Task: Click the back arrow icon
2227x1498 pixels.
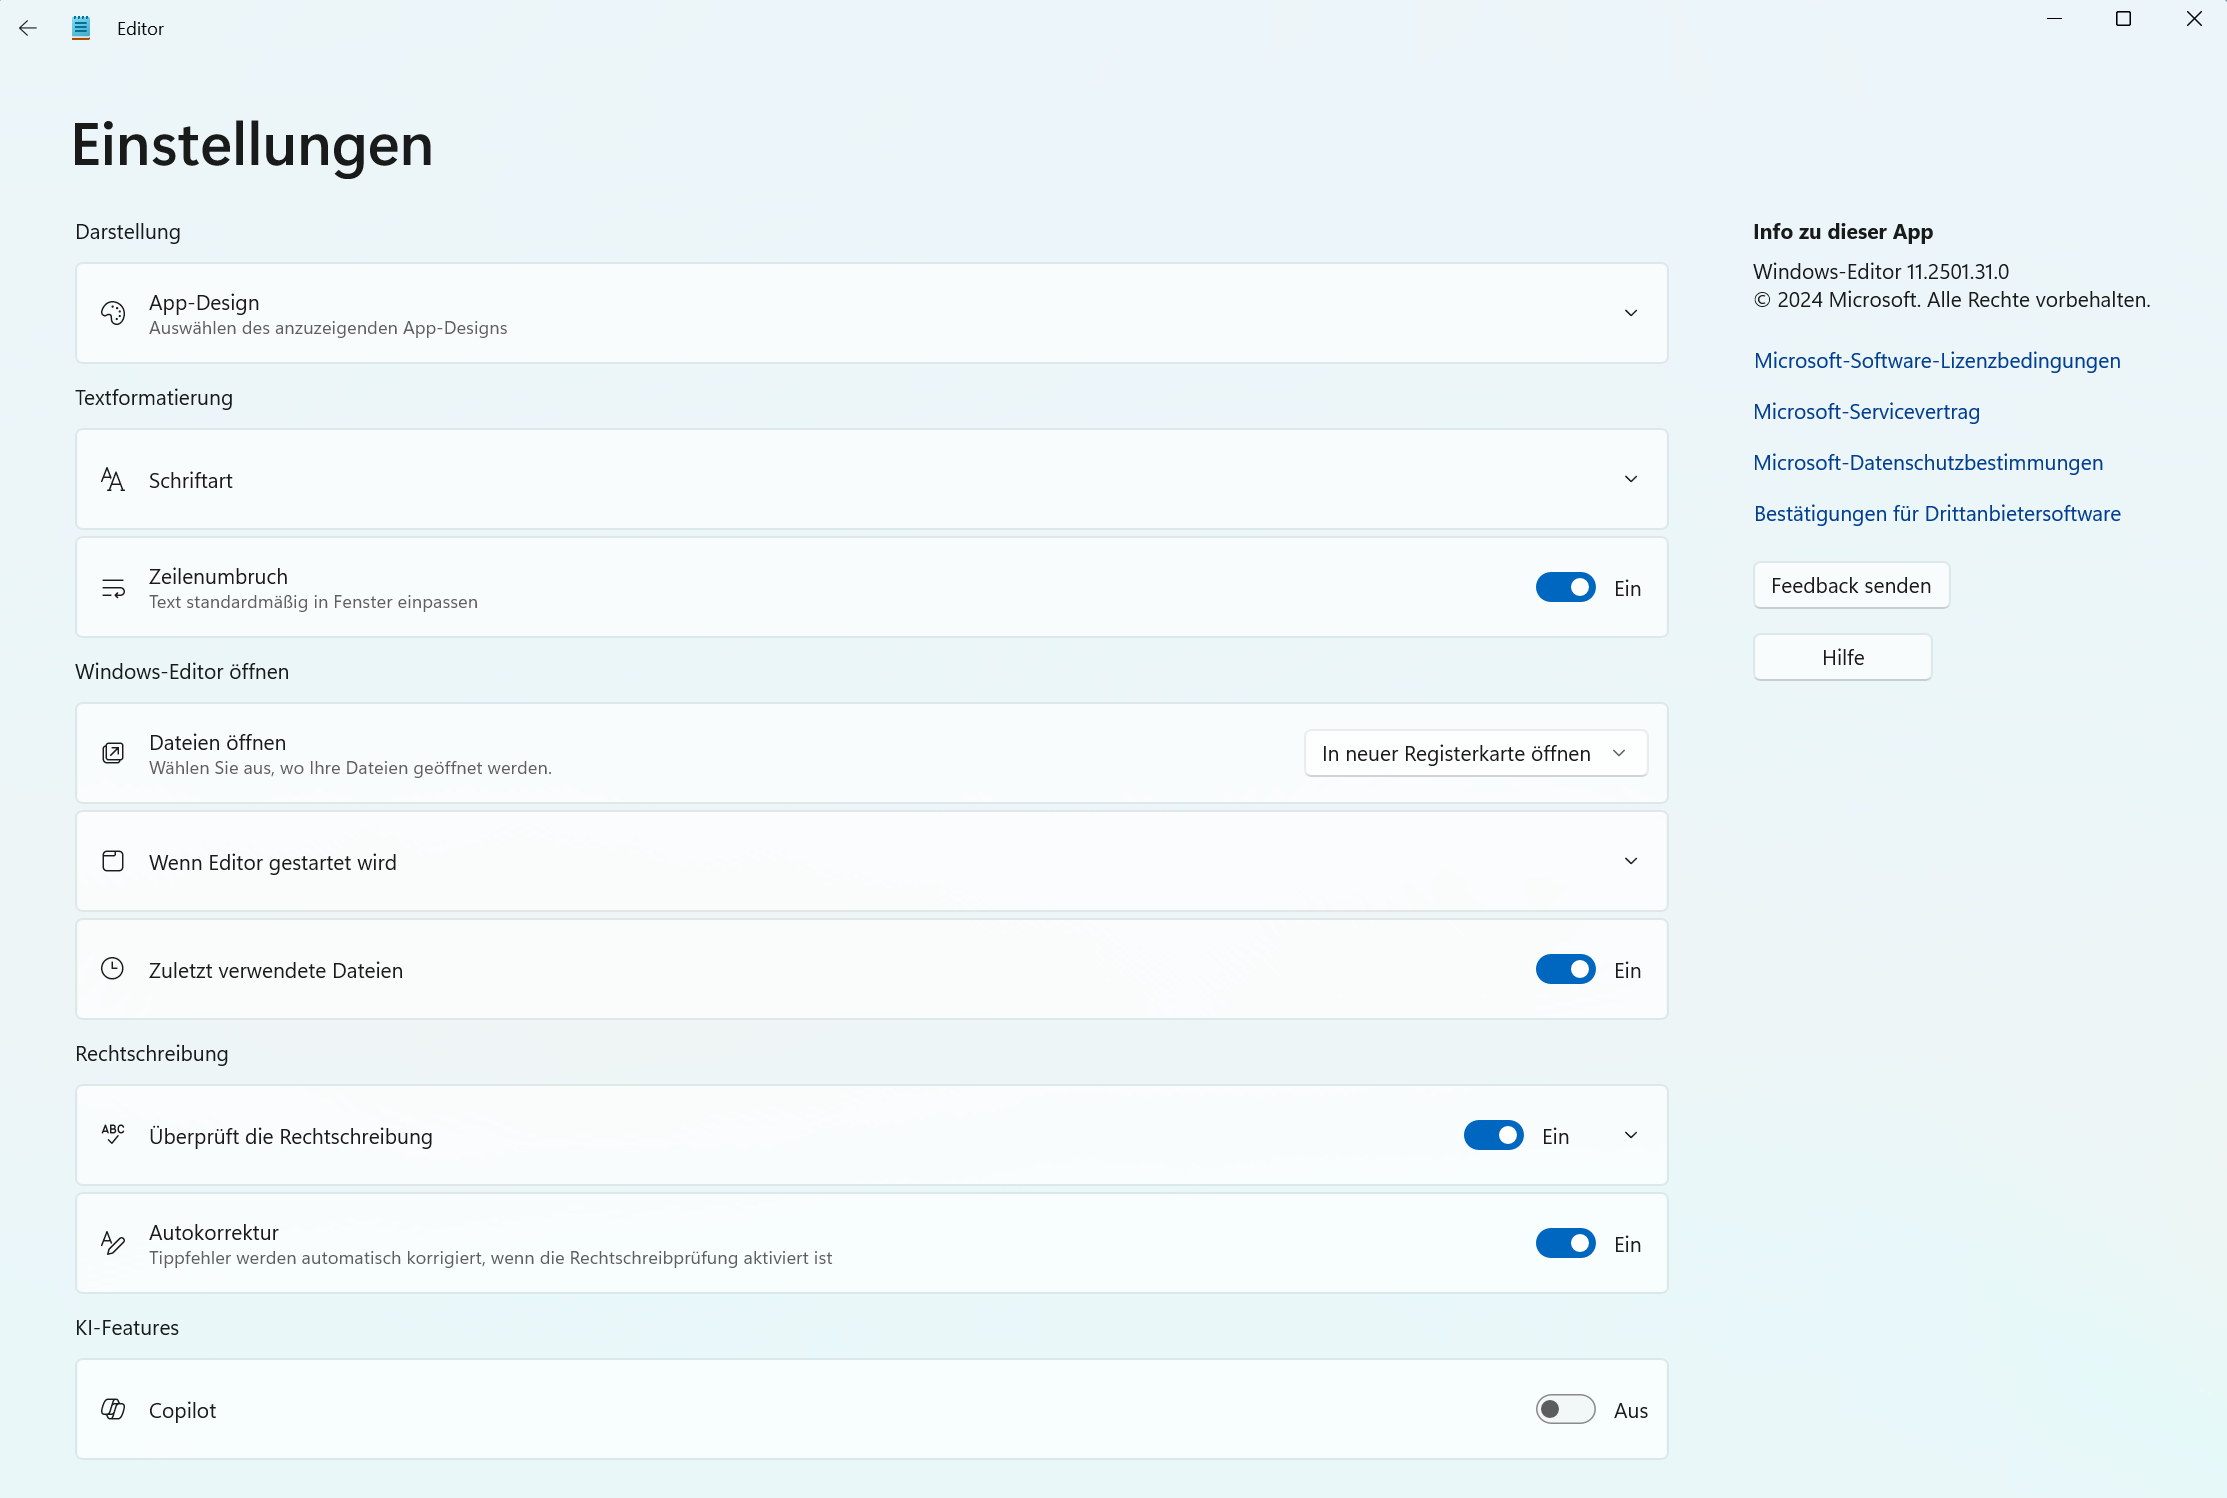Action: [x=28, y=28]
